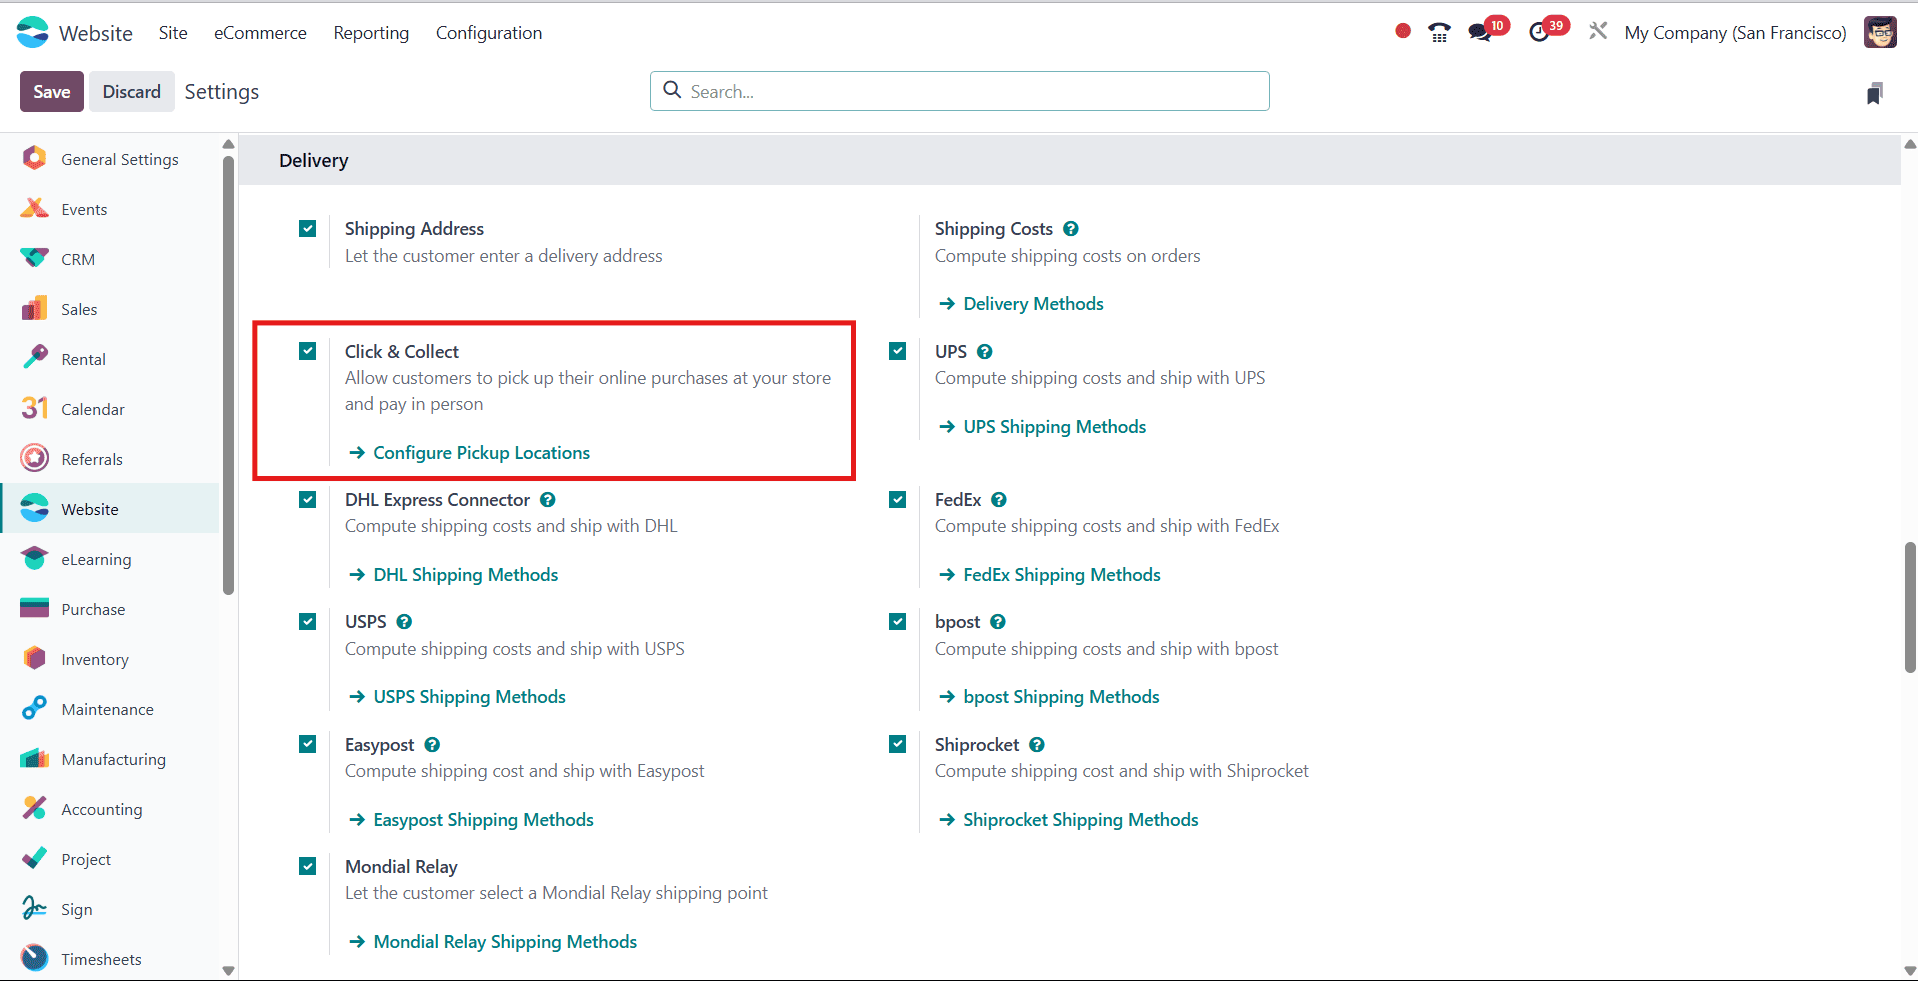Open eLearning settings in the sidebar
1918x981 pixels.
[110, 559]
